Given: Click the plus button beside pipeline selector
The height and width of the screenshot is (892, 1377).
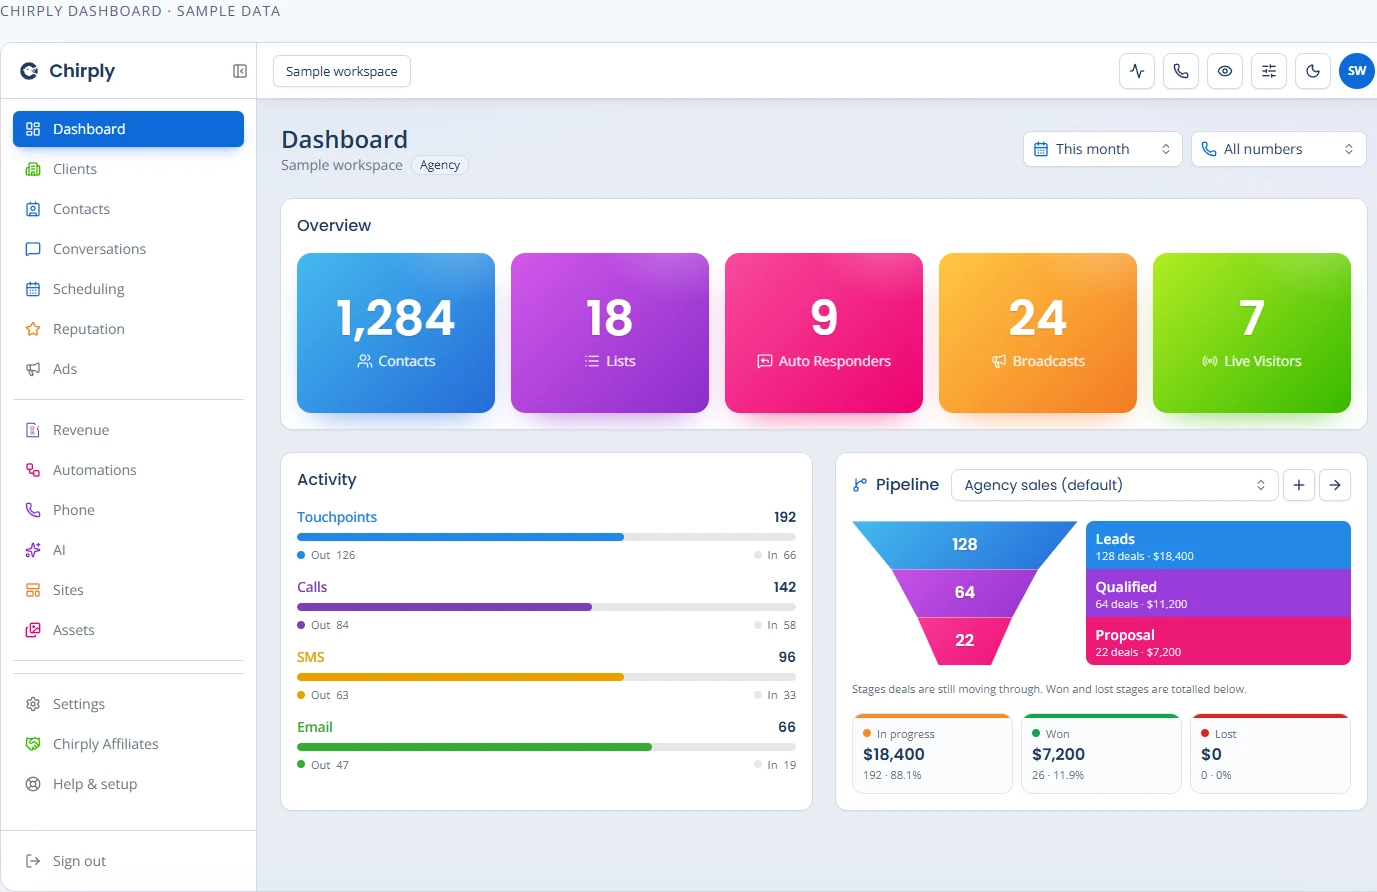Looking at the screenshot, I should [1299, 485].
